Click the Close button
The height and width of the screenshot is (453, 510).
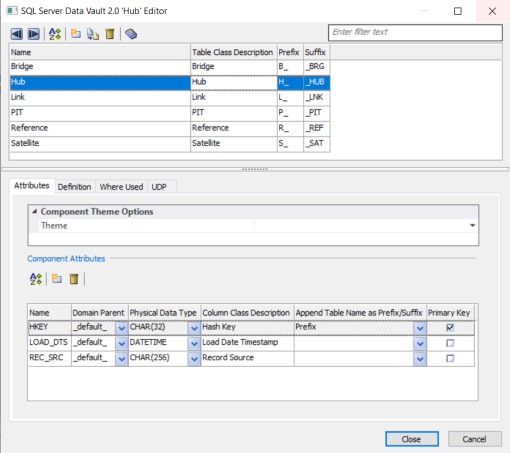(412, 439)
